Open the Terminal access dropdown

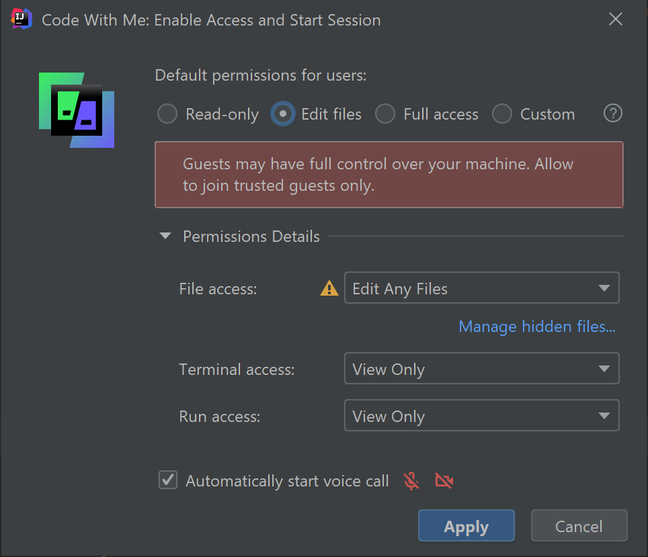point(481,369)
